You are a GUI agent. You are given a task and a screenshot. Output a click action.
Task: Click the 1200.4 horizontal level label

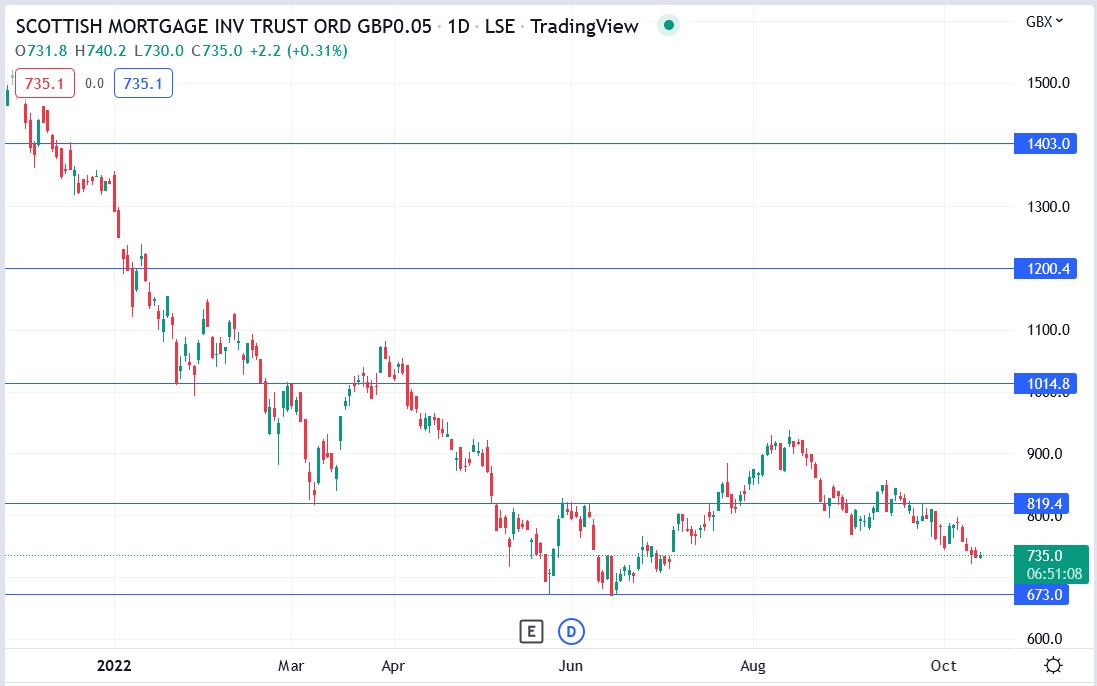[x=1043, y=268]
